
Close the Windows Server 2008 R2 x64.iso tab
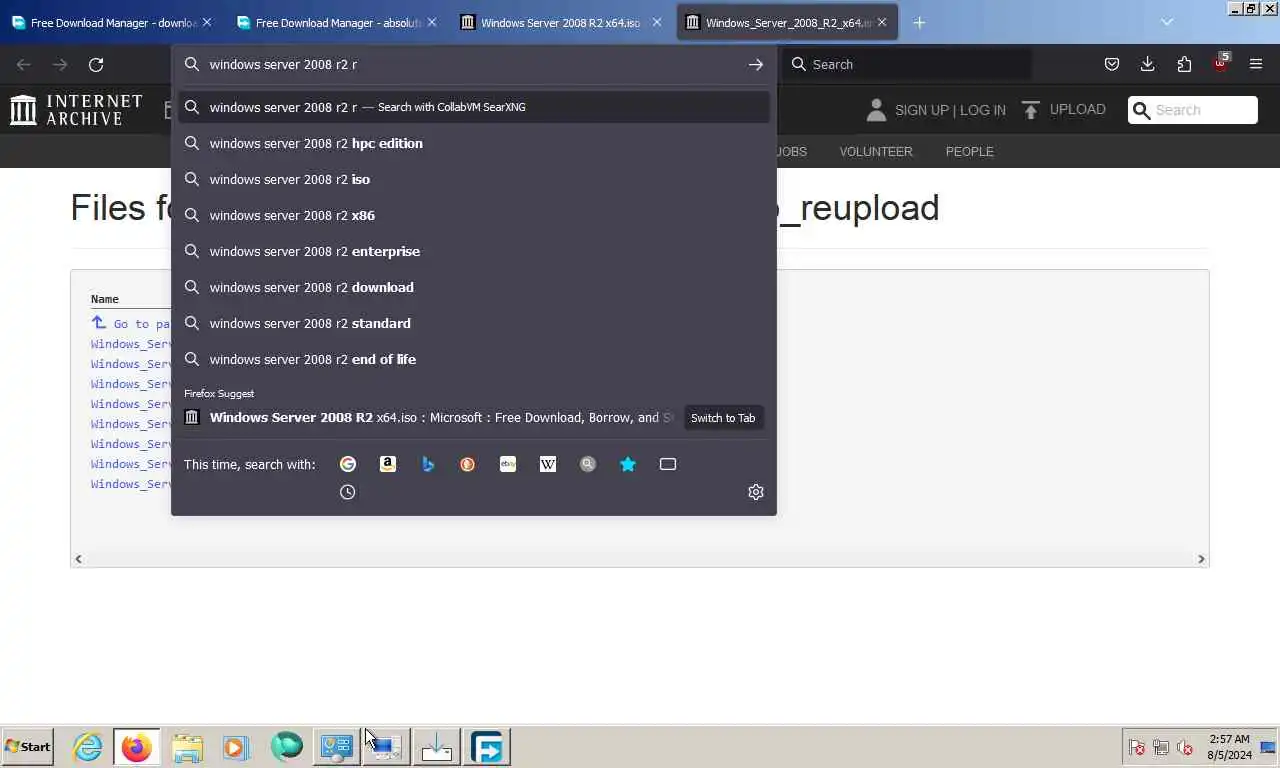coord(657,22)
